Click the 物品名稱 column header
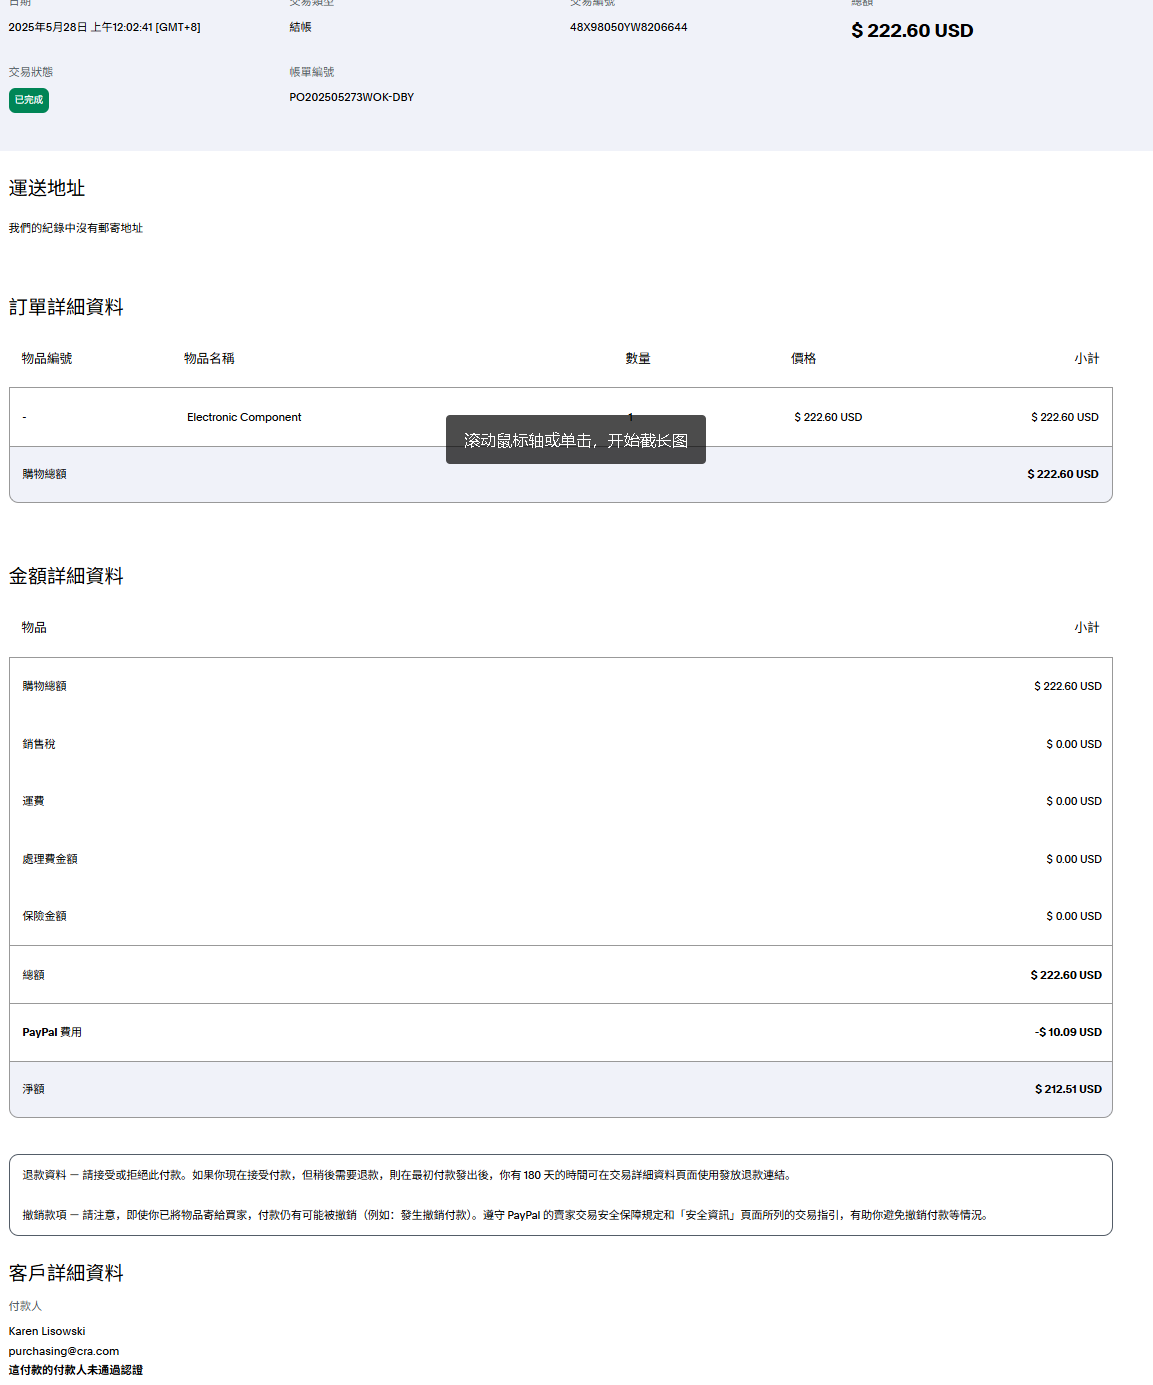 pyautogui.click(x=209, y=358)
